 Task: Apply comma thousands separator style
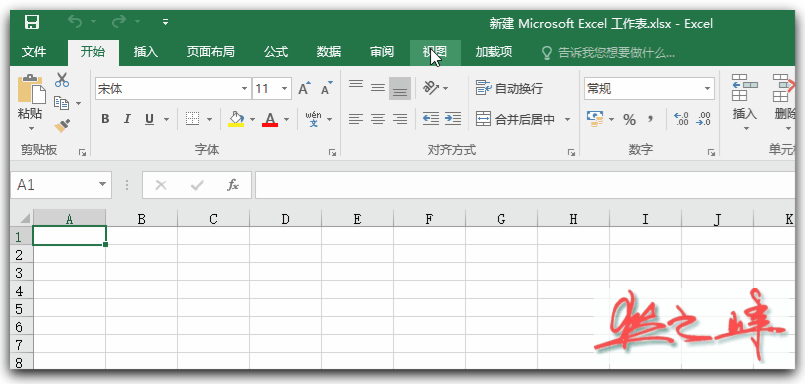[650, 120]
